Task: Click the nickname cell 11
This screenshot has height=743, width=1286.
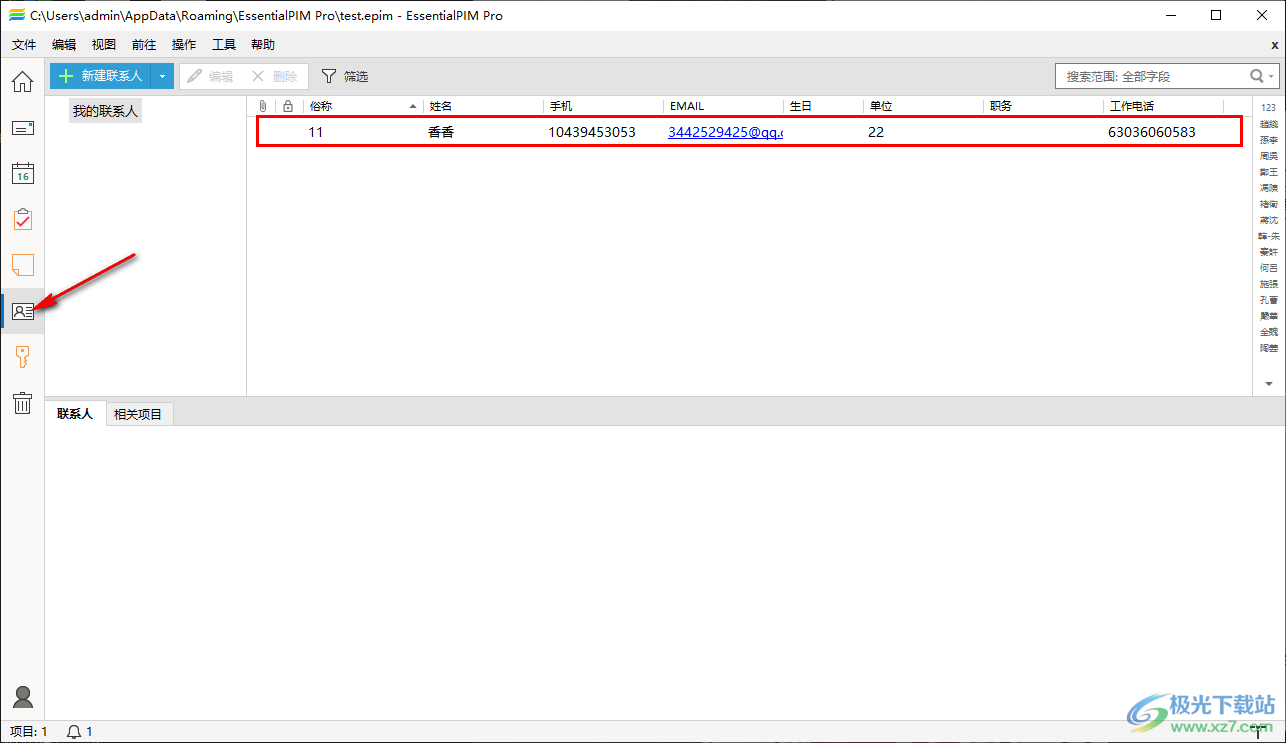Action: pos(316,132)
